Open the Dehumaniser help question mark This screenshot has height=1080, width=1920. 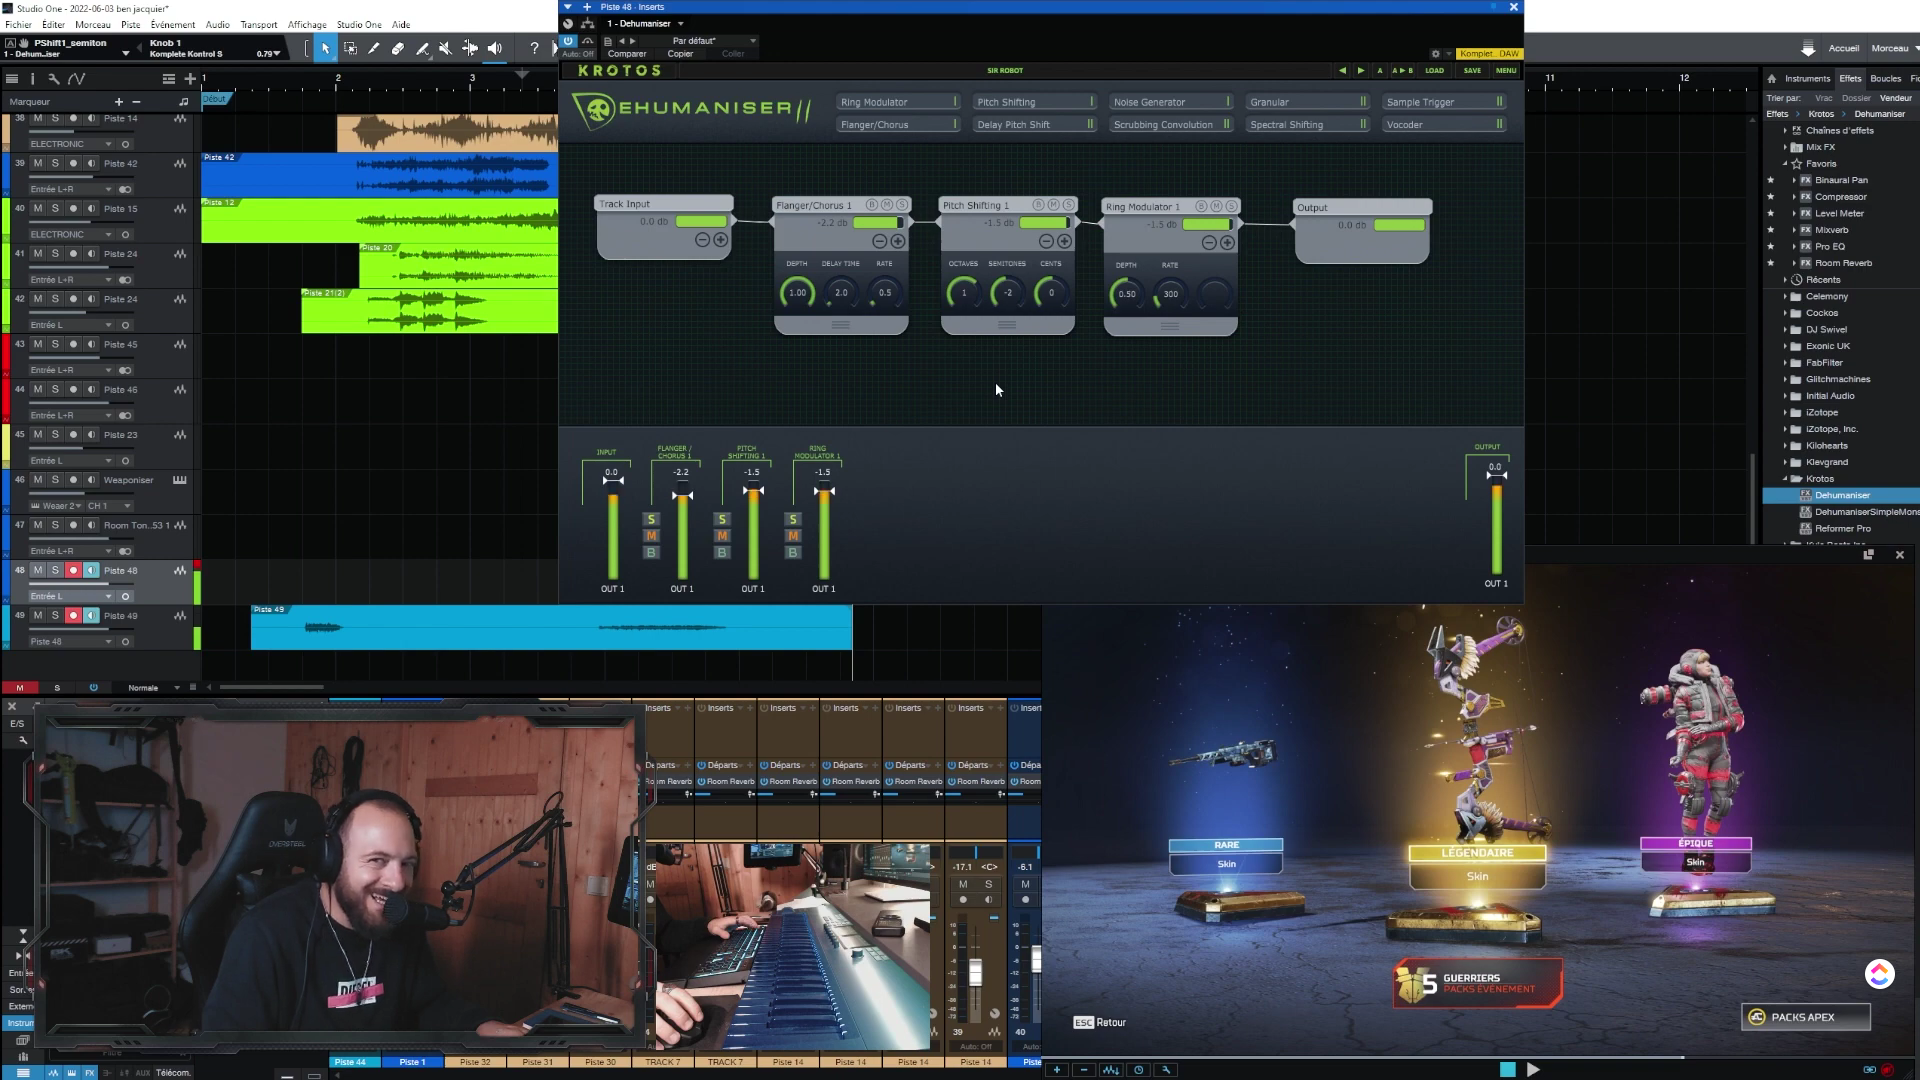coord(535,48)
